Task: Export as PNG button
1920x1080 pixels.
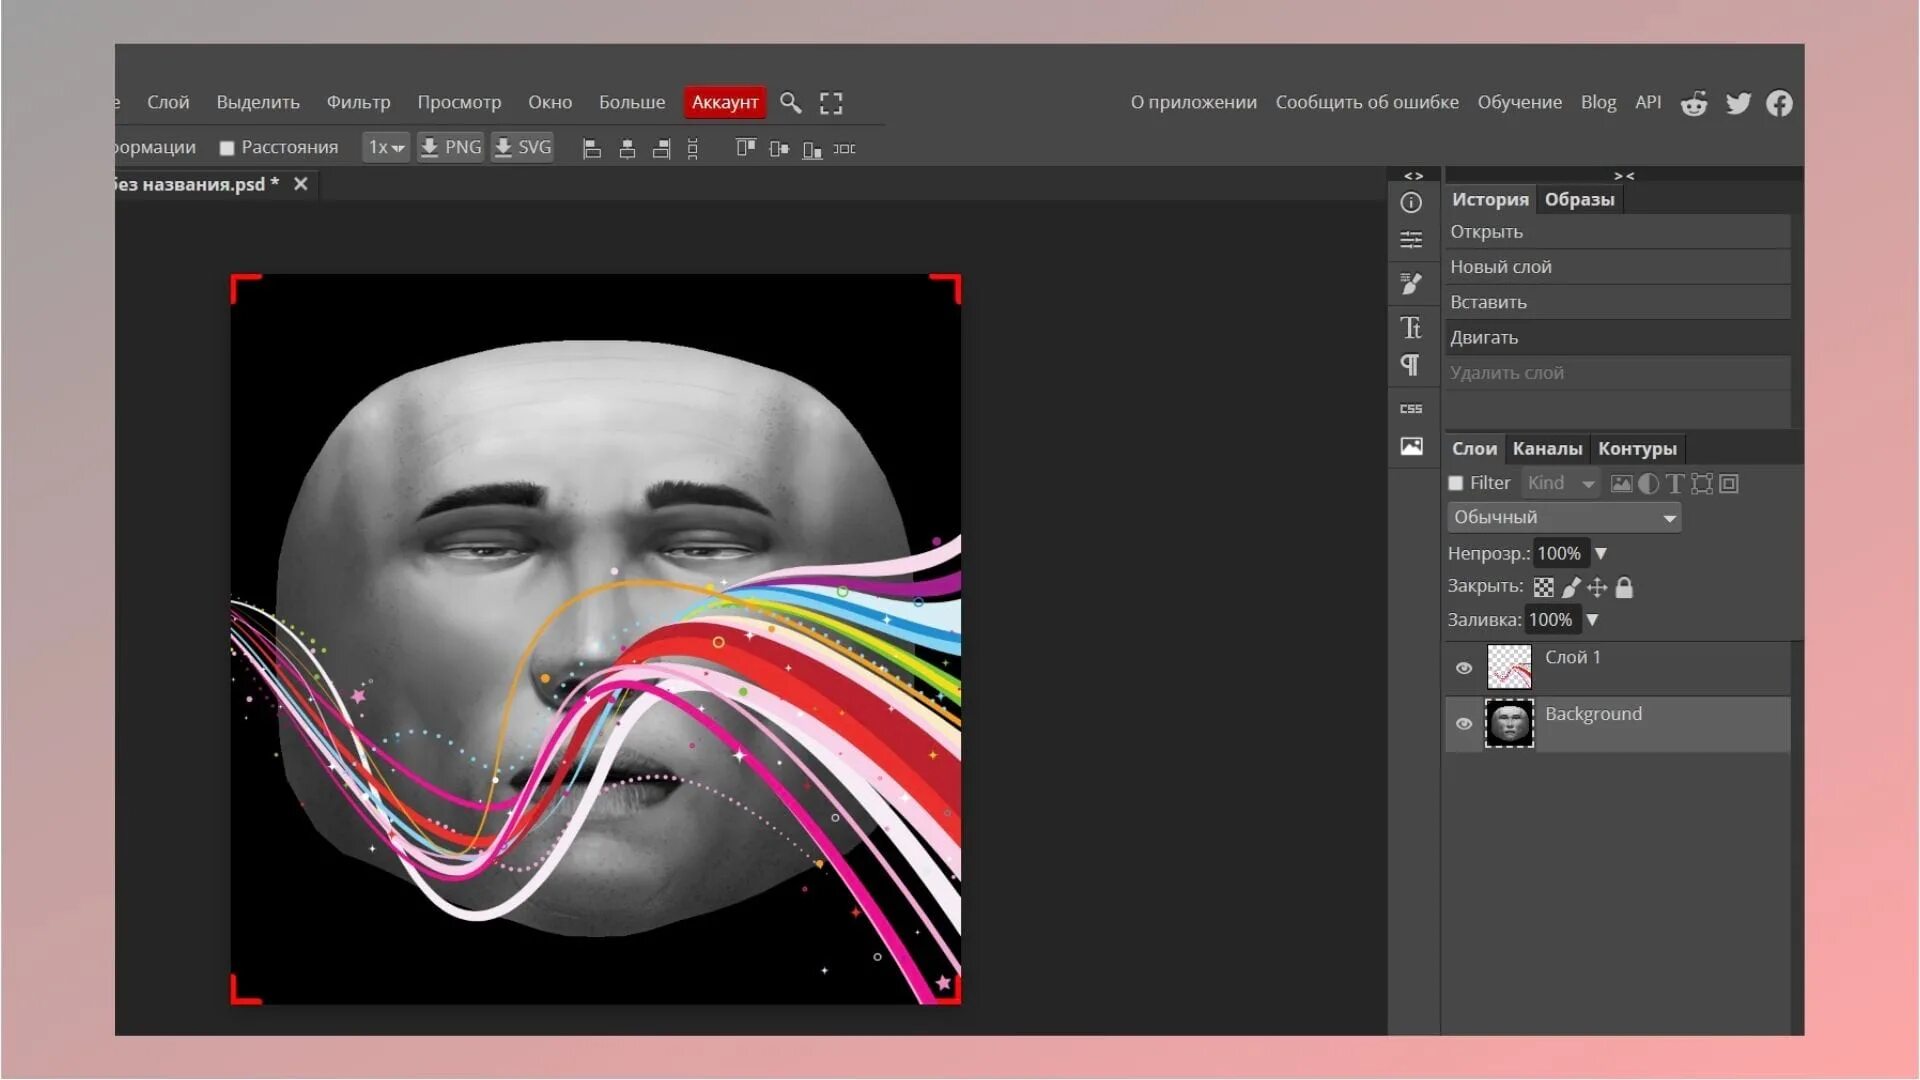Action: 450,148
